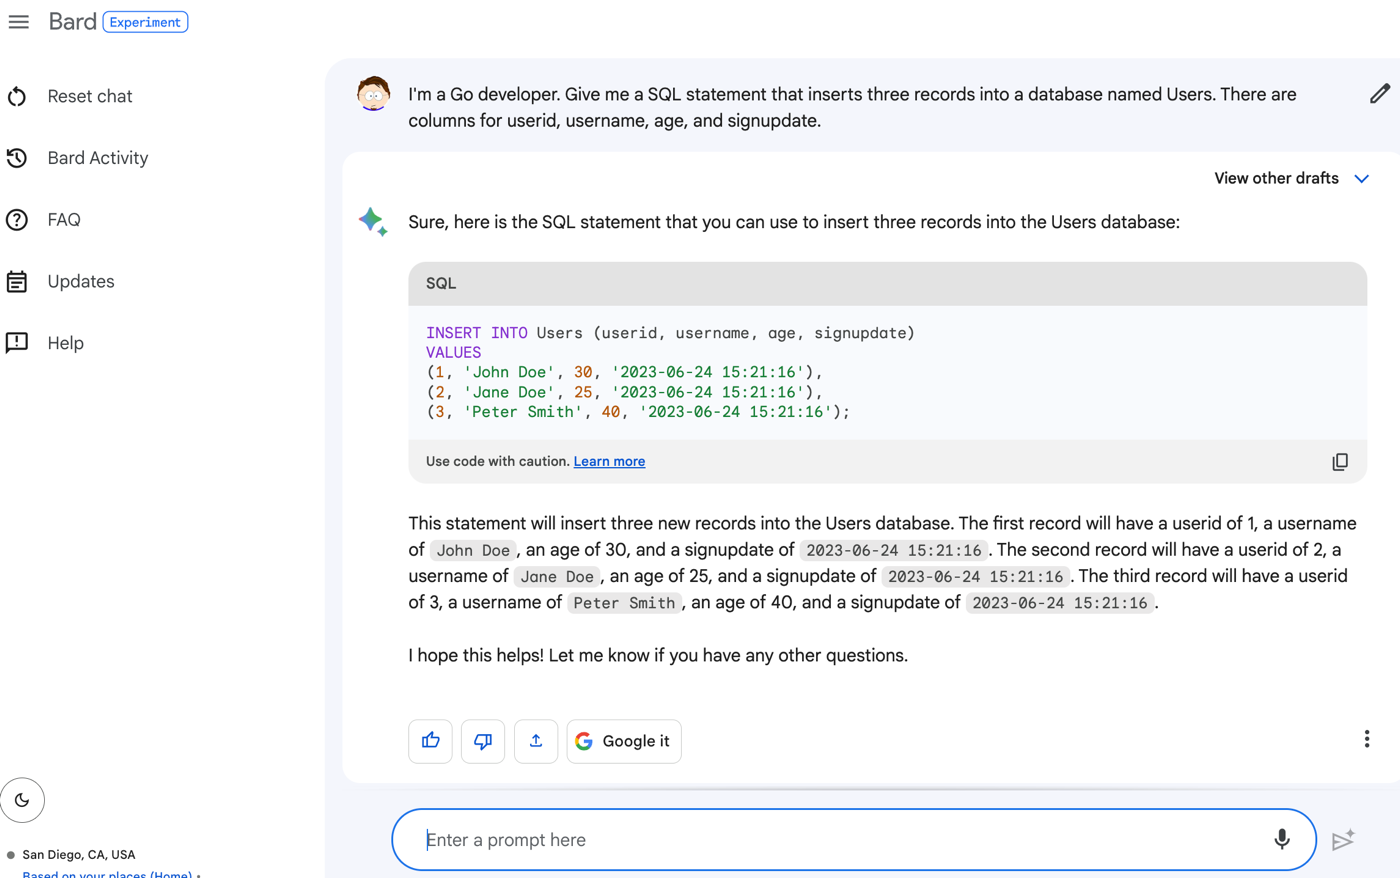Click the user profile avatar
1400x878 pixels.
pyautogui.click(x=374, y=94)
